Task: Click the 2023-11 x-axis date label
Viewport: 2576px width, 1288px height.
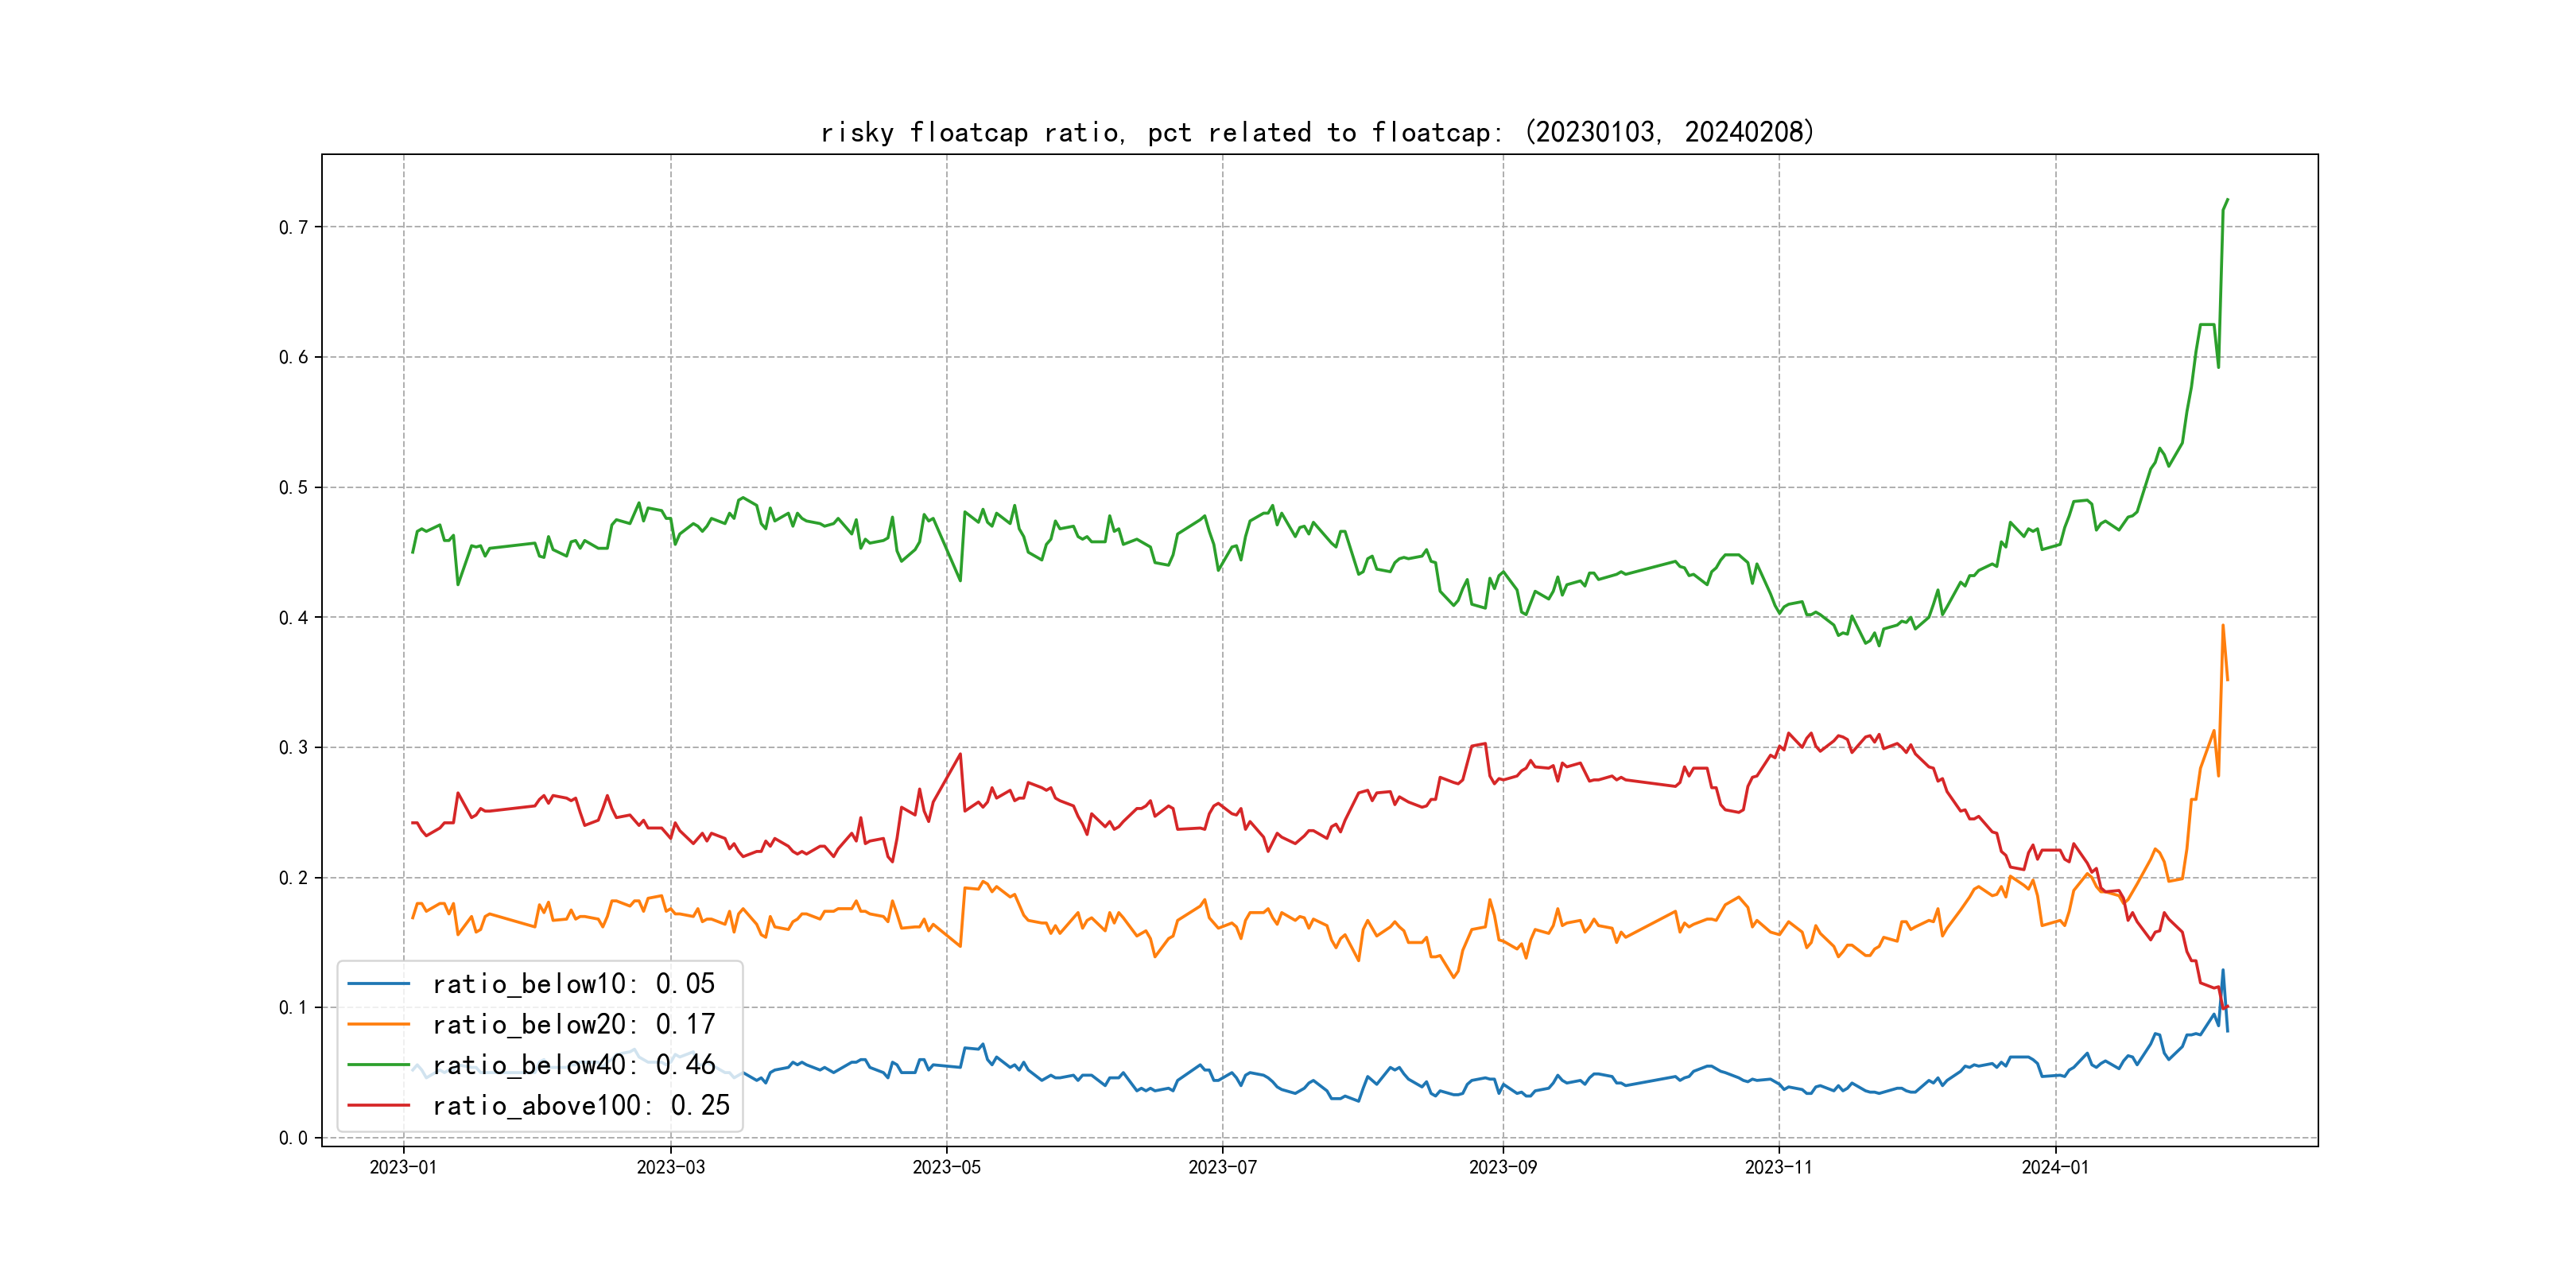Action: 1778,1167
